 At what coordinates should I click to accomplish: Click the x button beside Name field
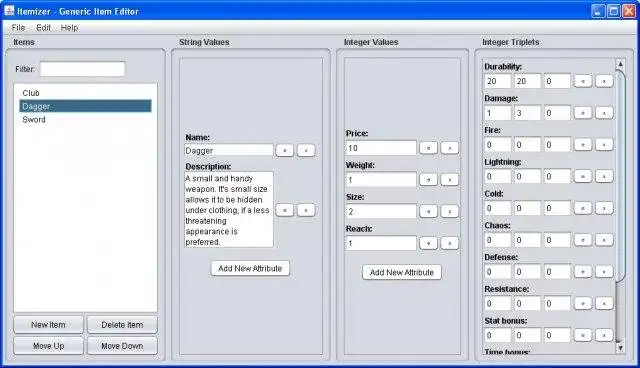pos(306,151)
